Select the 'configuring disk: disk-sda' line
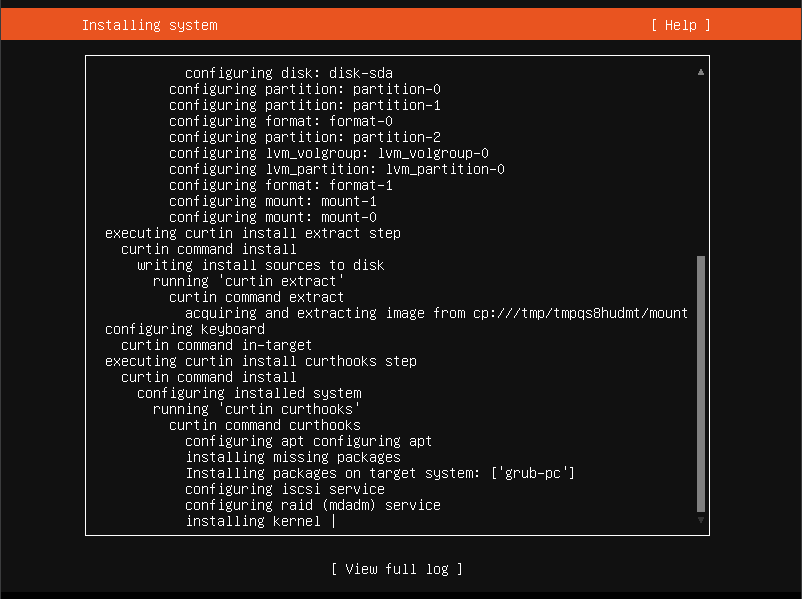 (289, 73)
